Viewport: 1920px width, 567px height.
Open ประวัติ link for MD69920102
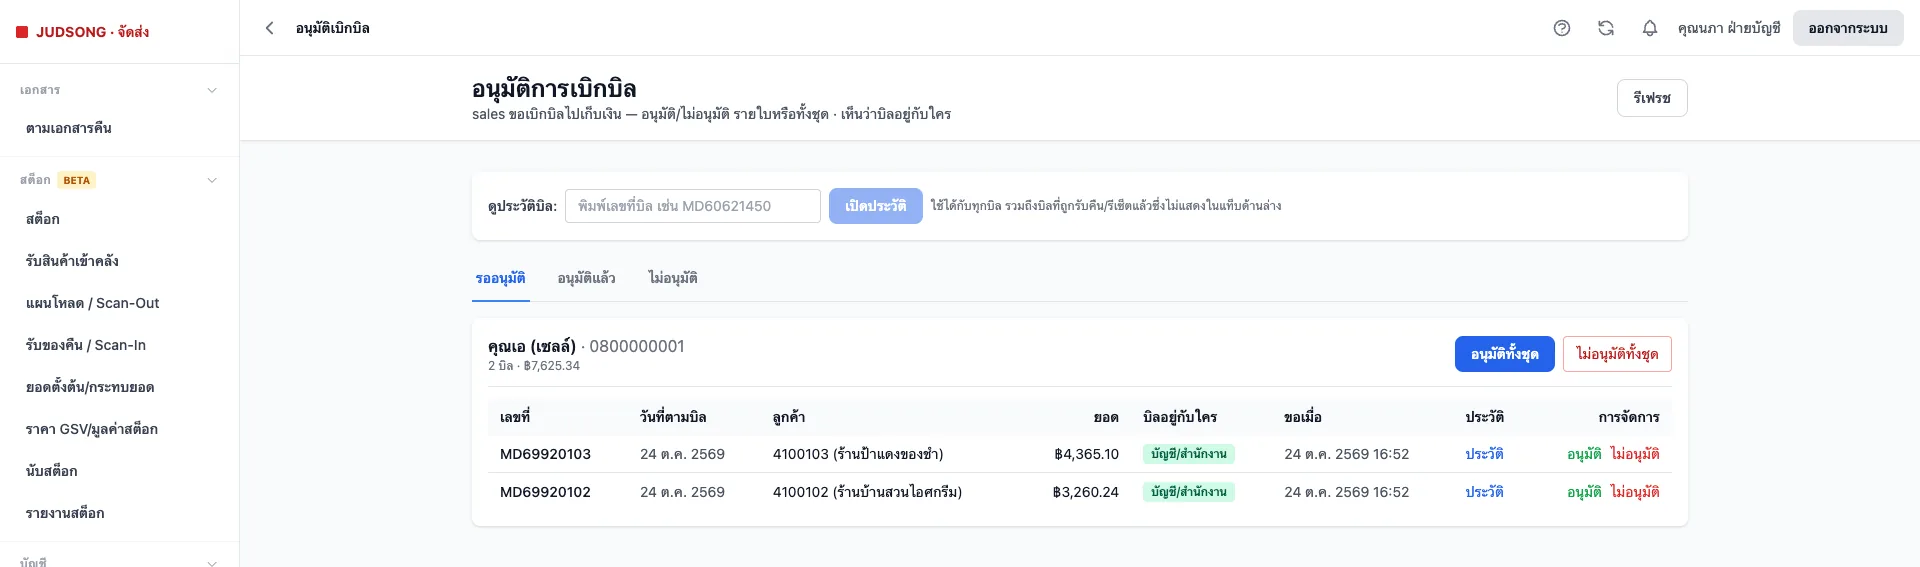[1485, 492]
